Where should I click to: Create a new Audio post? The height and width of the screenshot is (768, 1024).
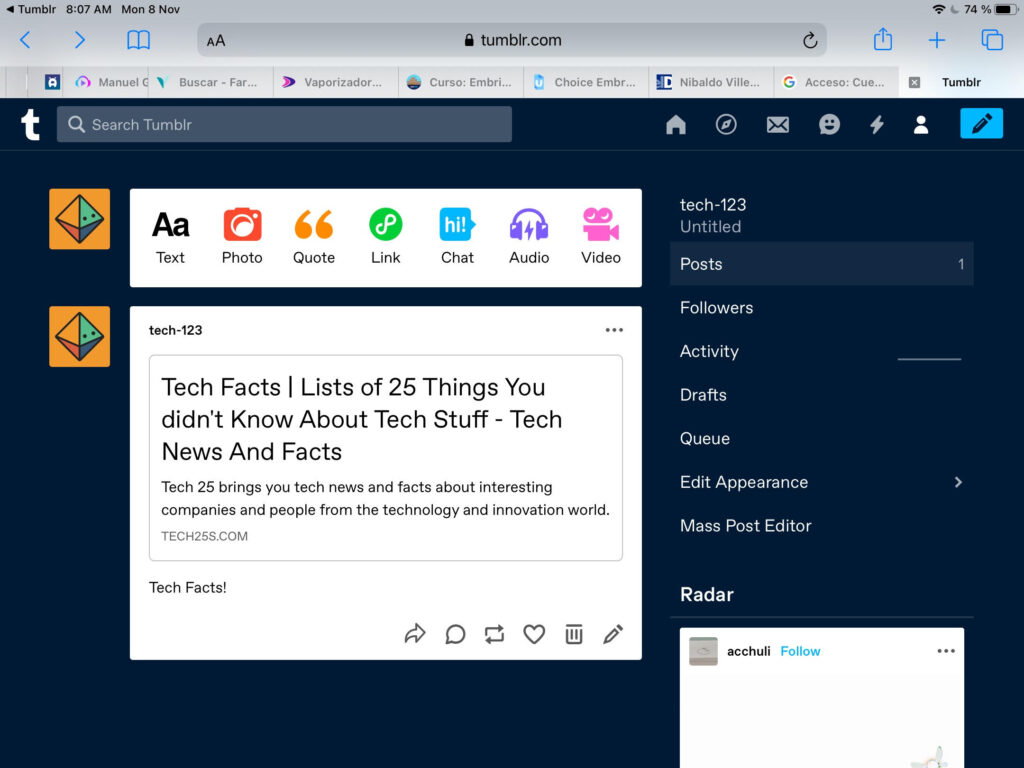pyautogui.click(x=529, y=237)
